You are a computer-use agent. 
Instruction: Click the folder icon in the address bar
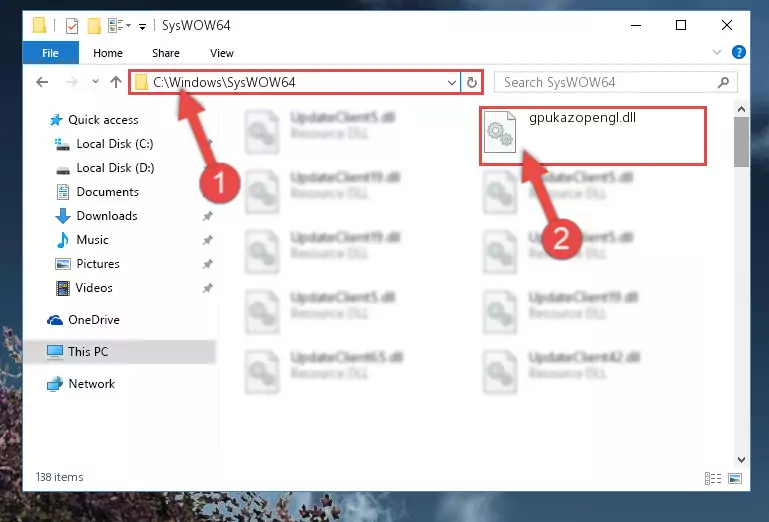point(141,82)
